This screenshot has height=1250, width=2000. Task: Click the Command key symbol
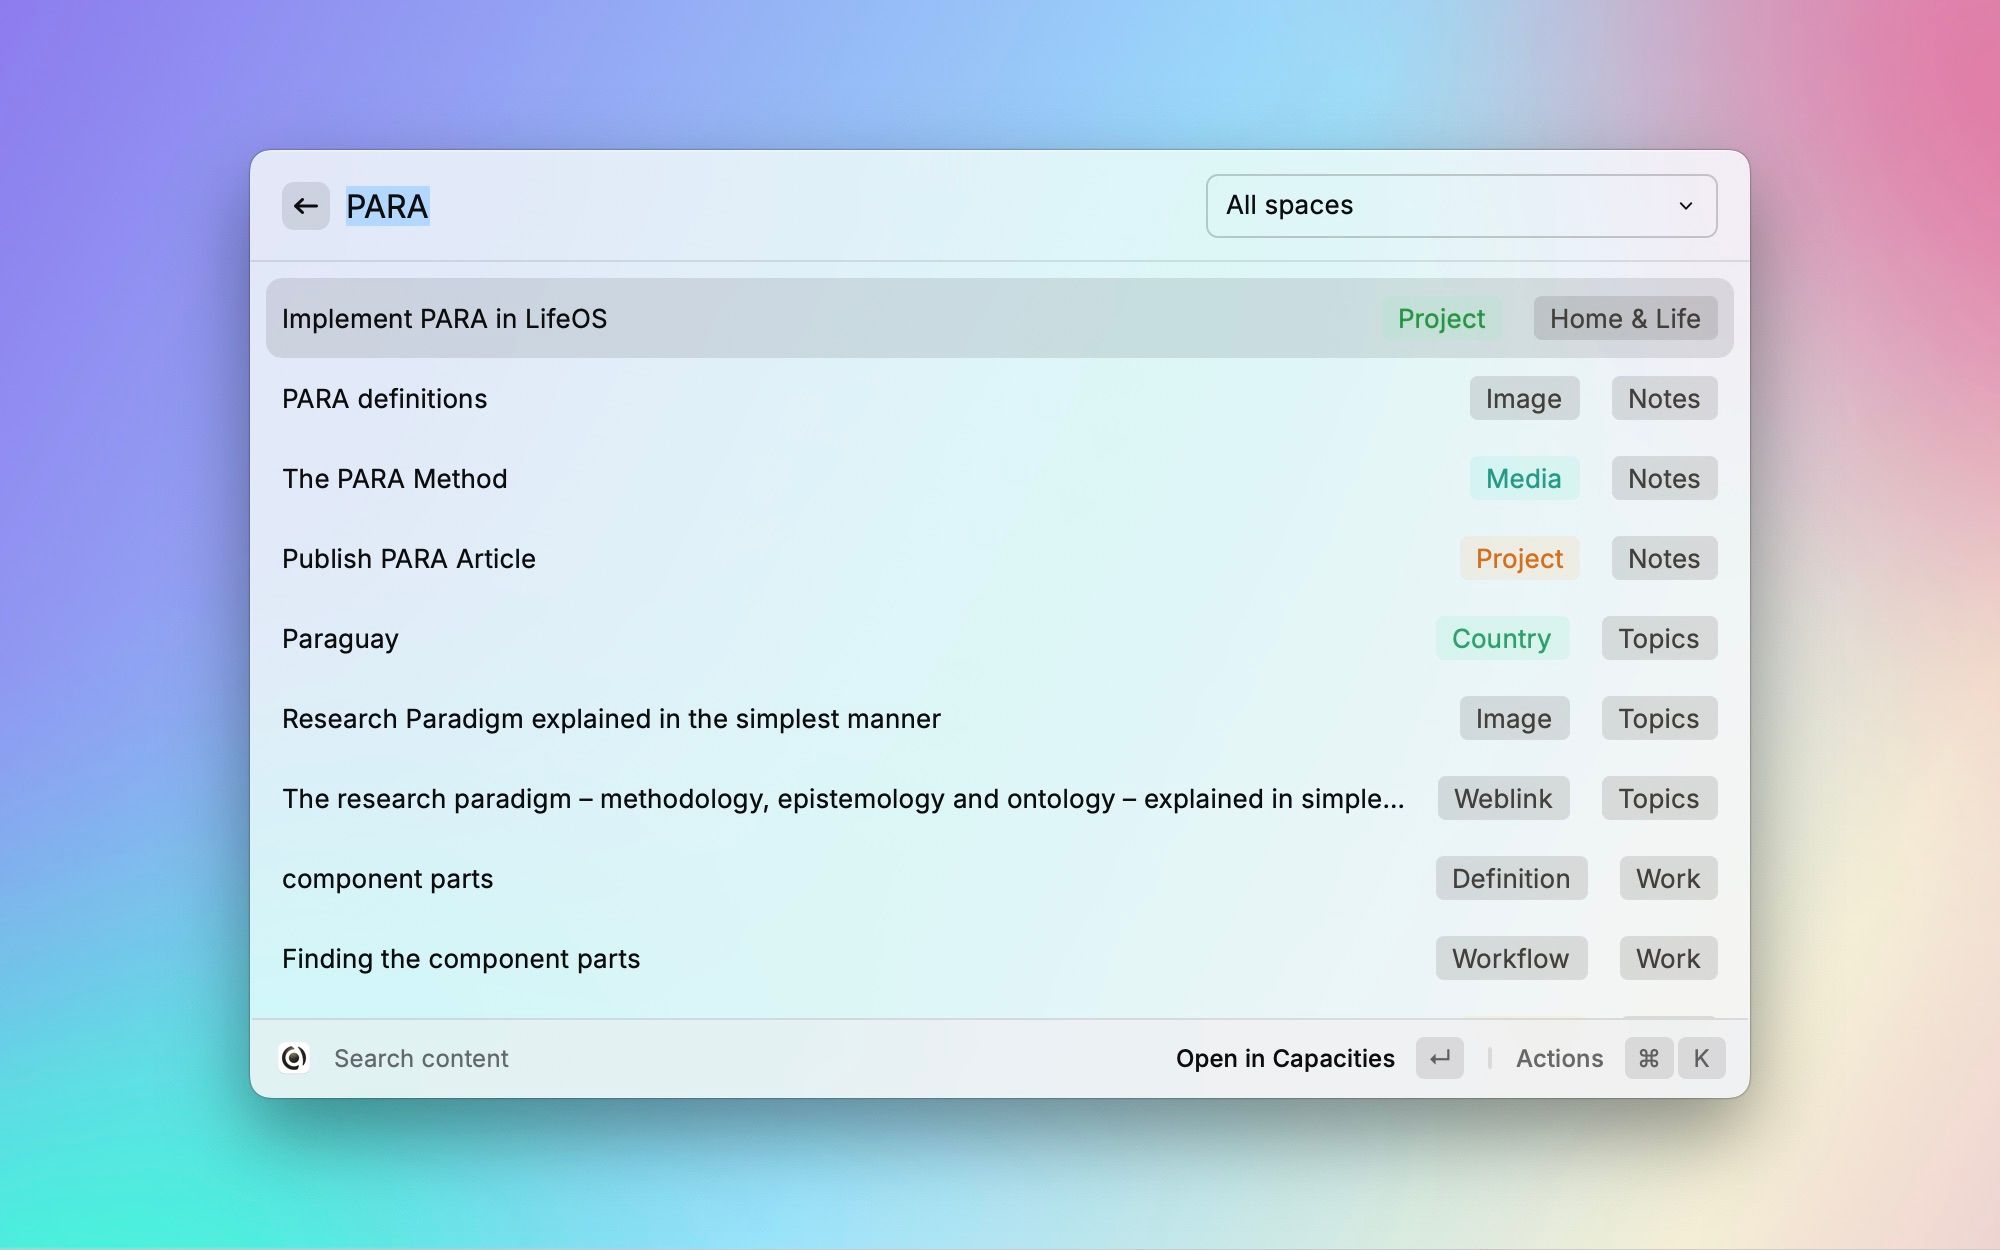coord(1649,1058)
